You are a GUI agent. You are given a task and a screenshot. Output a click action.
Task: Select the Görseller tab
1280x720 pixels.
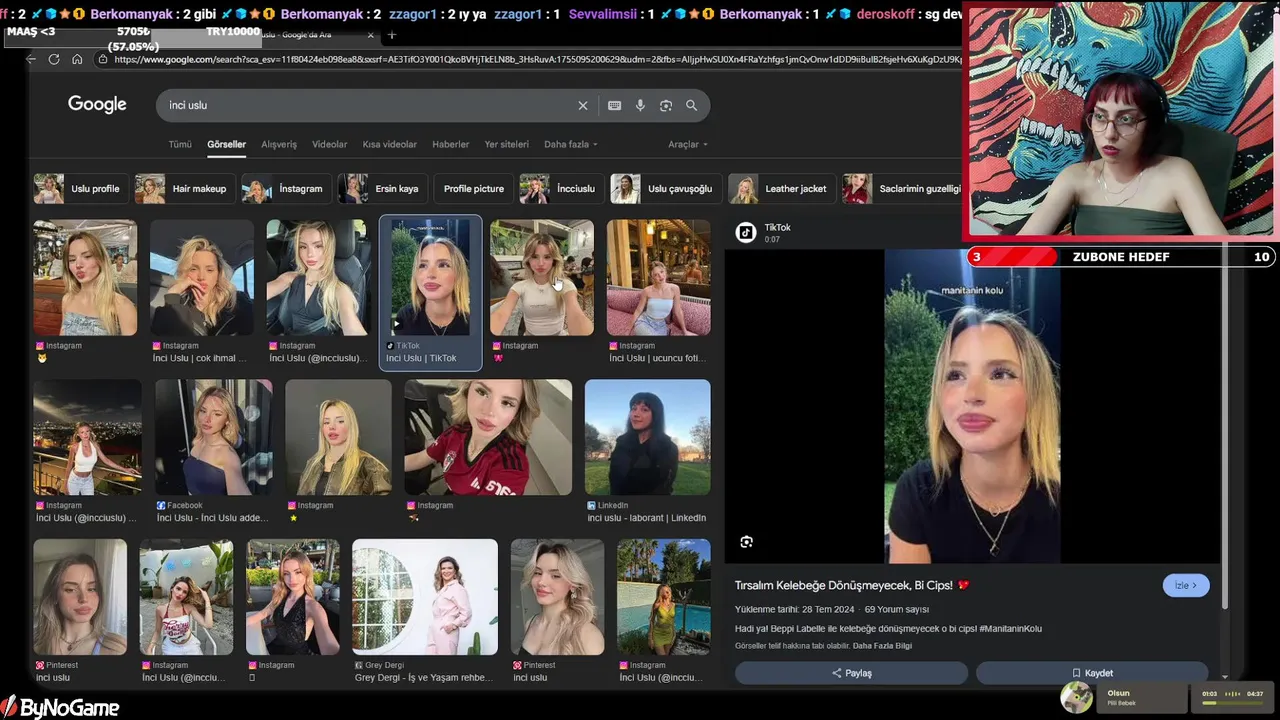226,144
